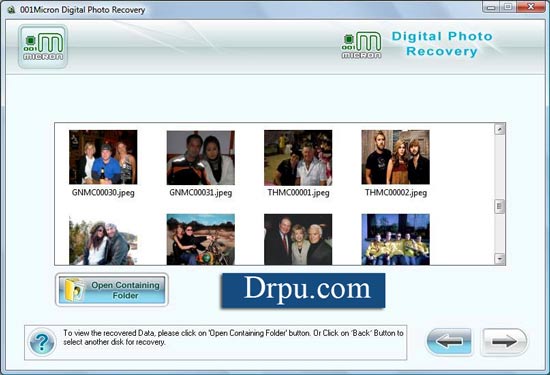Screen dimensions: 550x375
Task: Select thumbnail GNMC00031.jpeg
Action: click(201, 158)
